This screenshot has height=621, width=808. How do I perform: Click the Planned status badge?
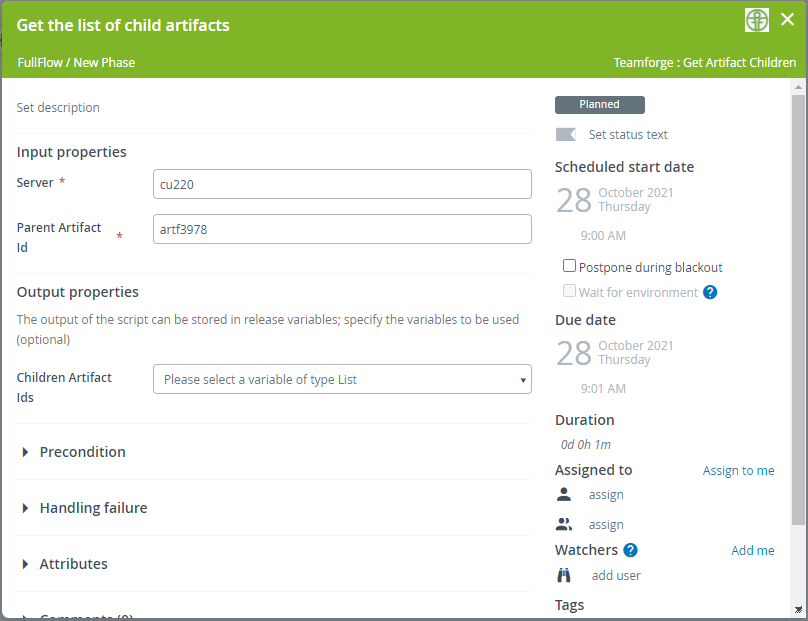tap(600, 105)
